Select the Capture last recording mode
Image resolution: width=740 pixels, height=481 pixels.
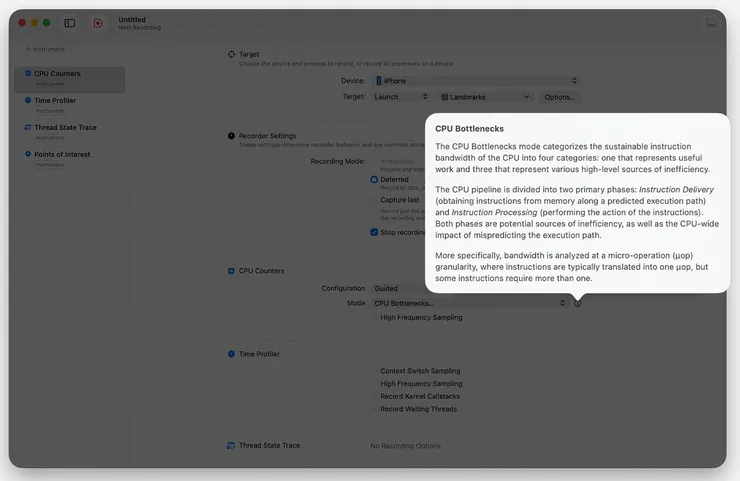(400, 200)
